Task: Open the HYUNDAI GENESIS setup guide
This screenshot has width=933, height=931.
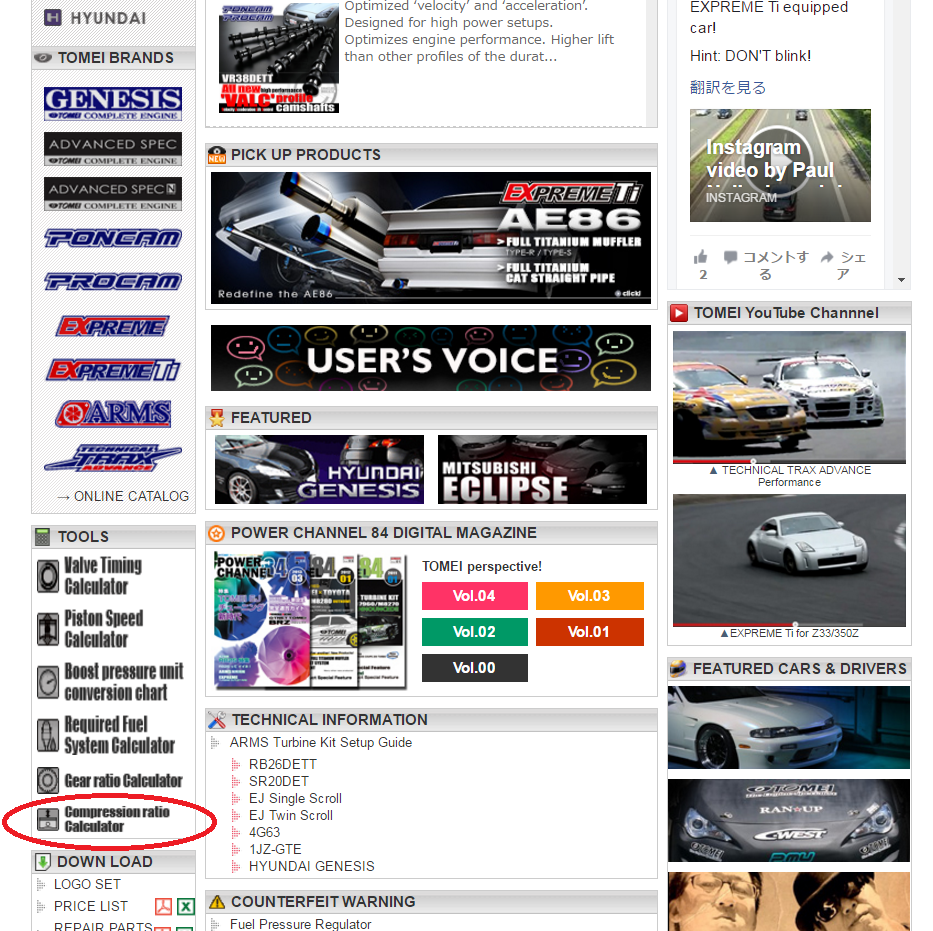Action: click(312, 866)
